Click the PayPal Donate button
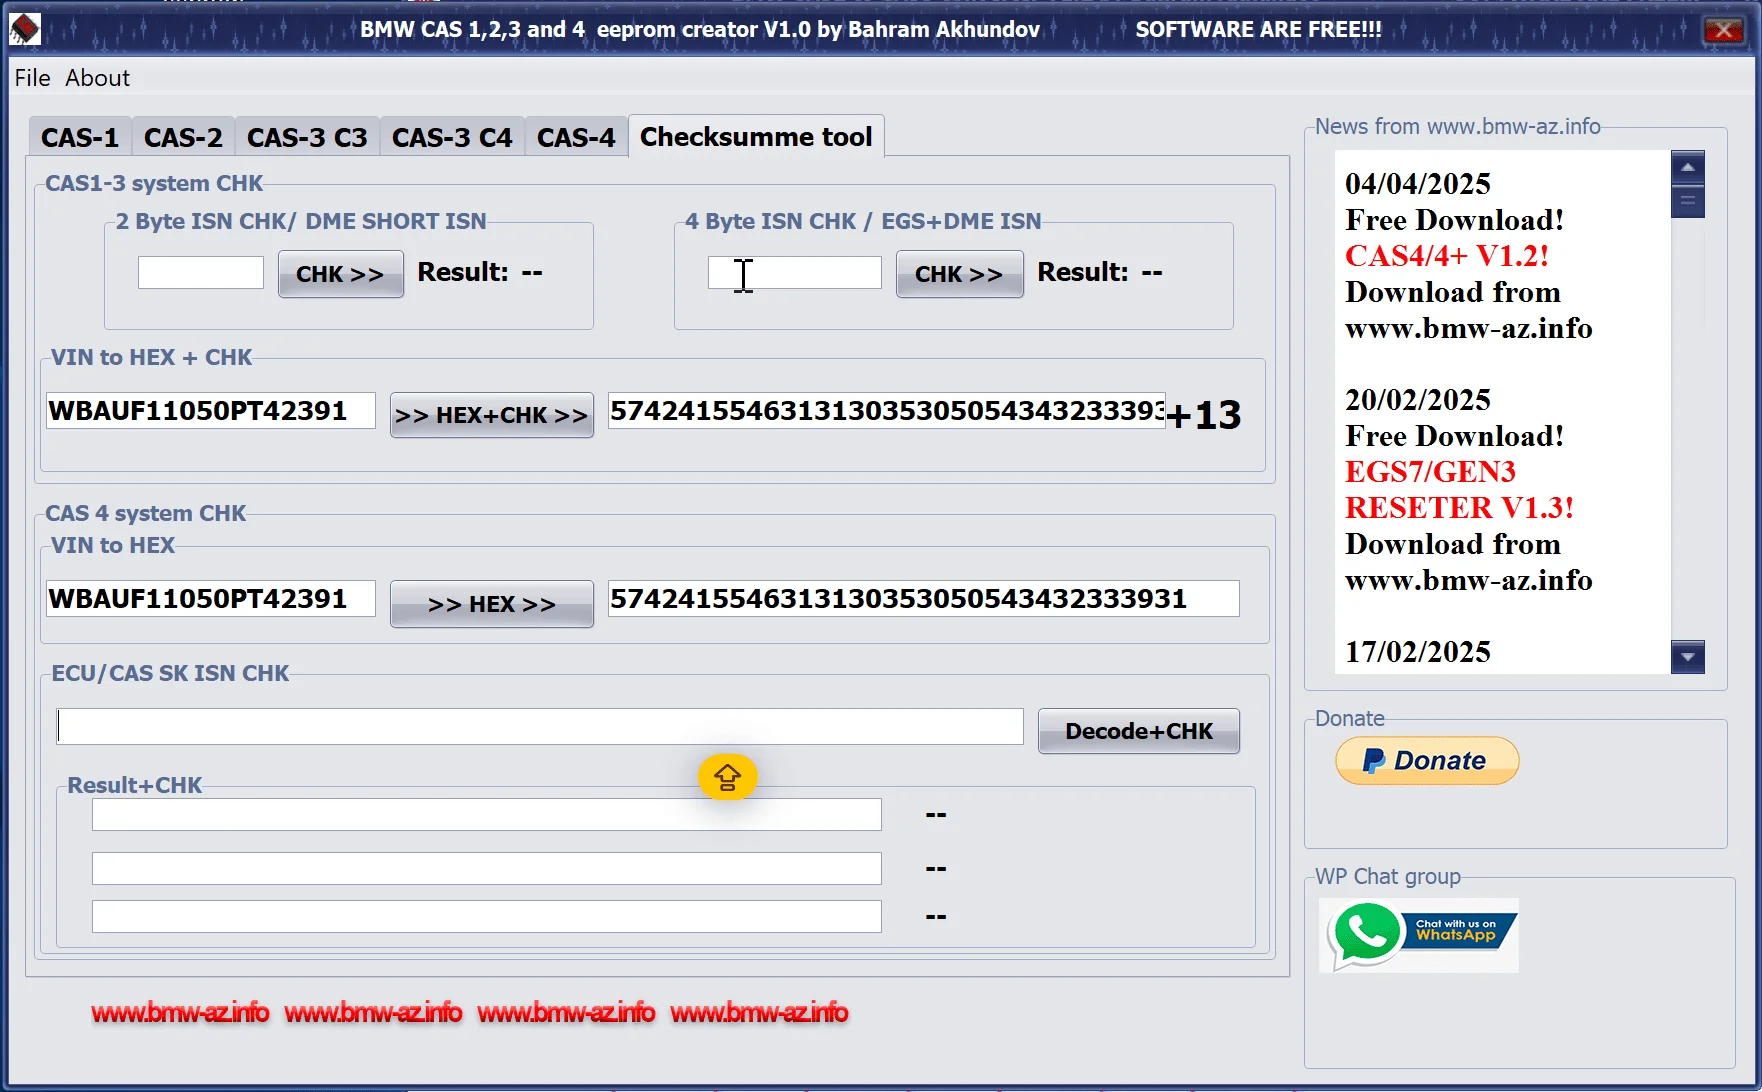1762x1092 pixels. (1427, 761)
